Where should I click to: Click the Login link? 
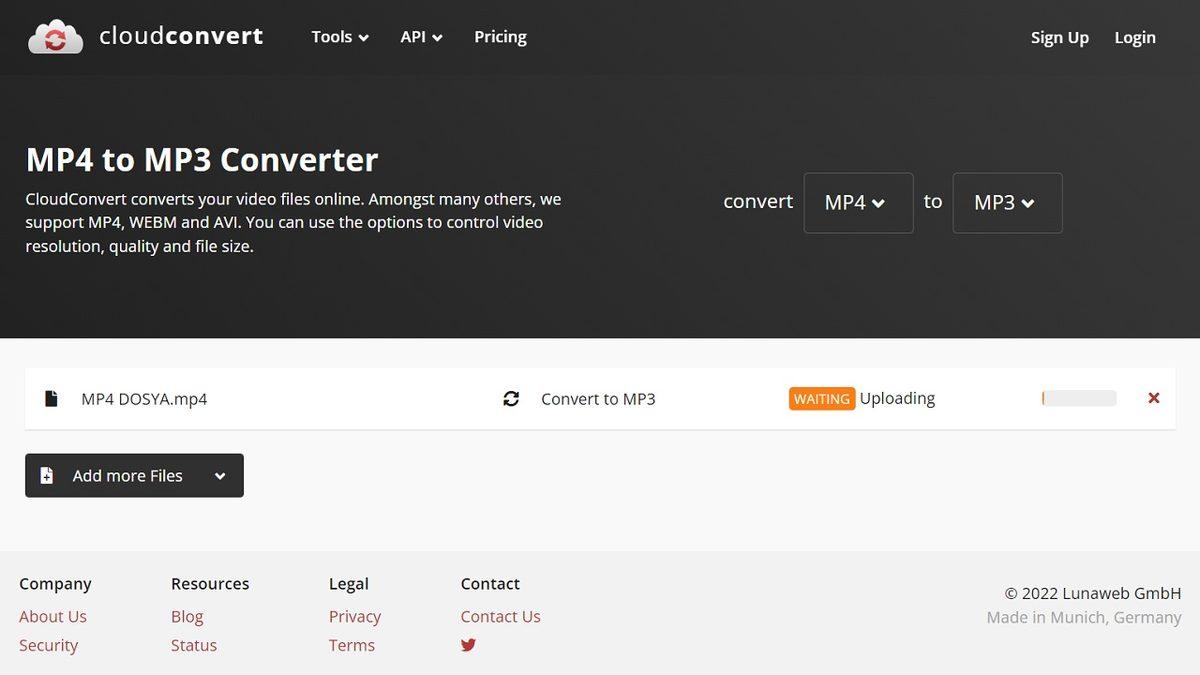1135,38
